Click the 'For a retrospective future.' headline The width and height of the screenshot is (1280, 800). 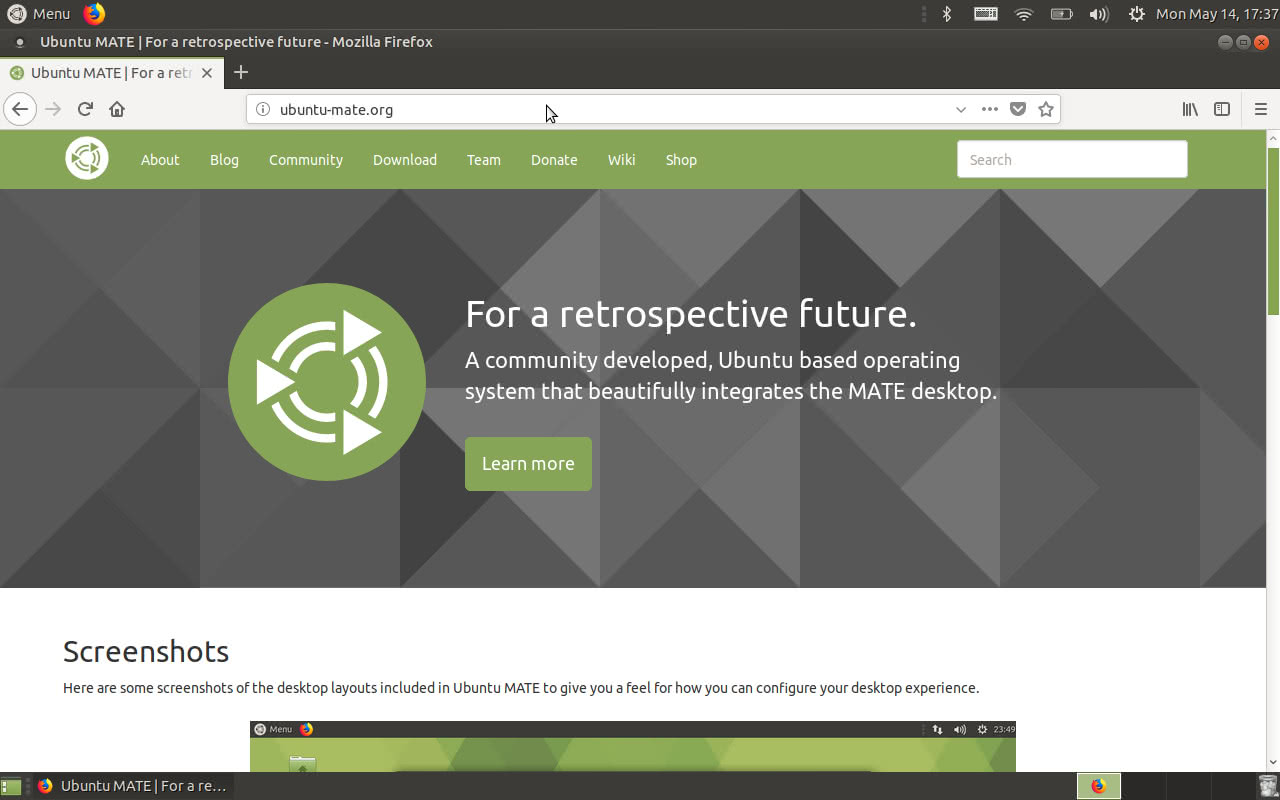(691, 314)
